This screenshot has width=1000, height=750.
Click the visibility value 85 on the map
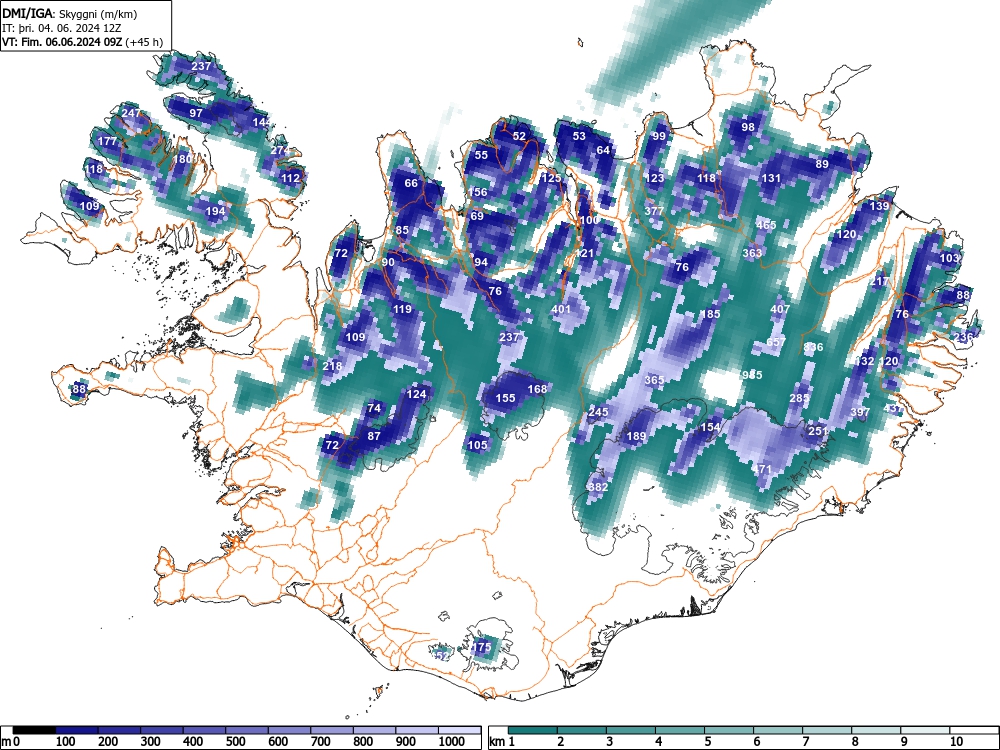pyautogui.click(x=402, y=230)
